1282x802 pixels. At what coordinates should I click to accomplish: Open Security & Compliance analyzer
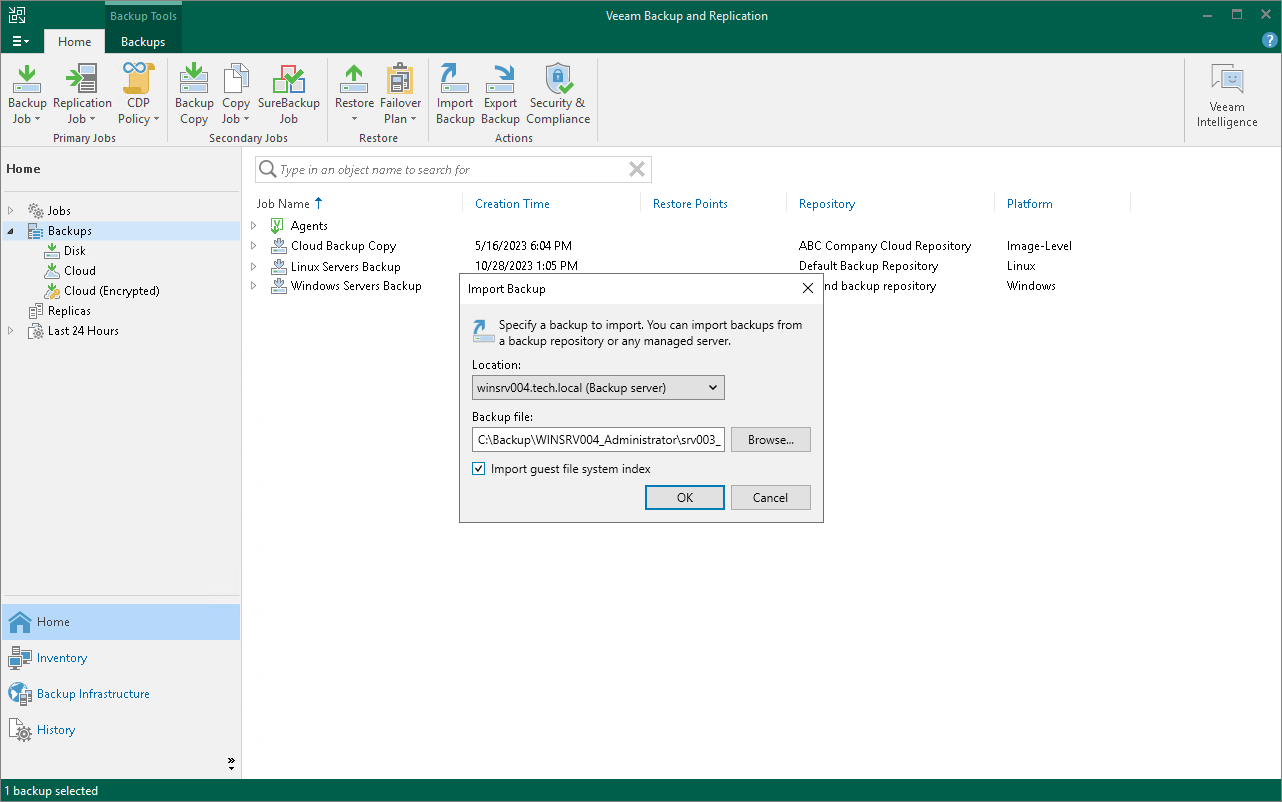click(x=558, y=90)
